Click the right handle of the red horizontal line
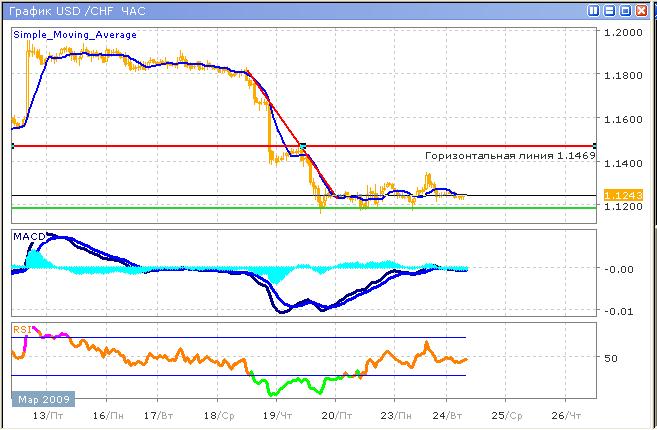The image size is (657, 430). 595,146
